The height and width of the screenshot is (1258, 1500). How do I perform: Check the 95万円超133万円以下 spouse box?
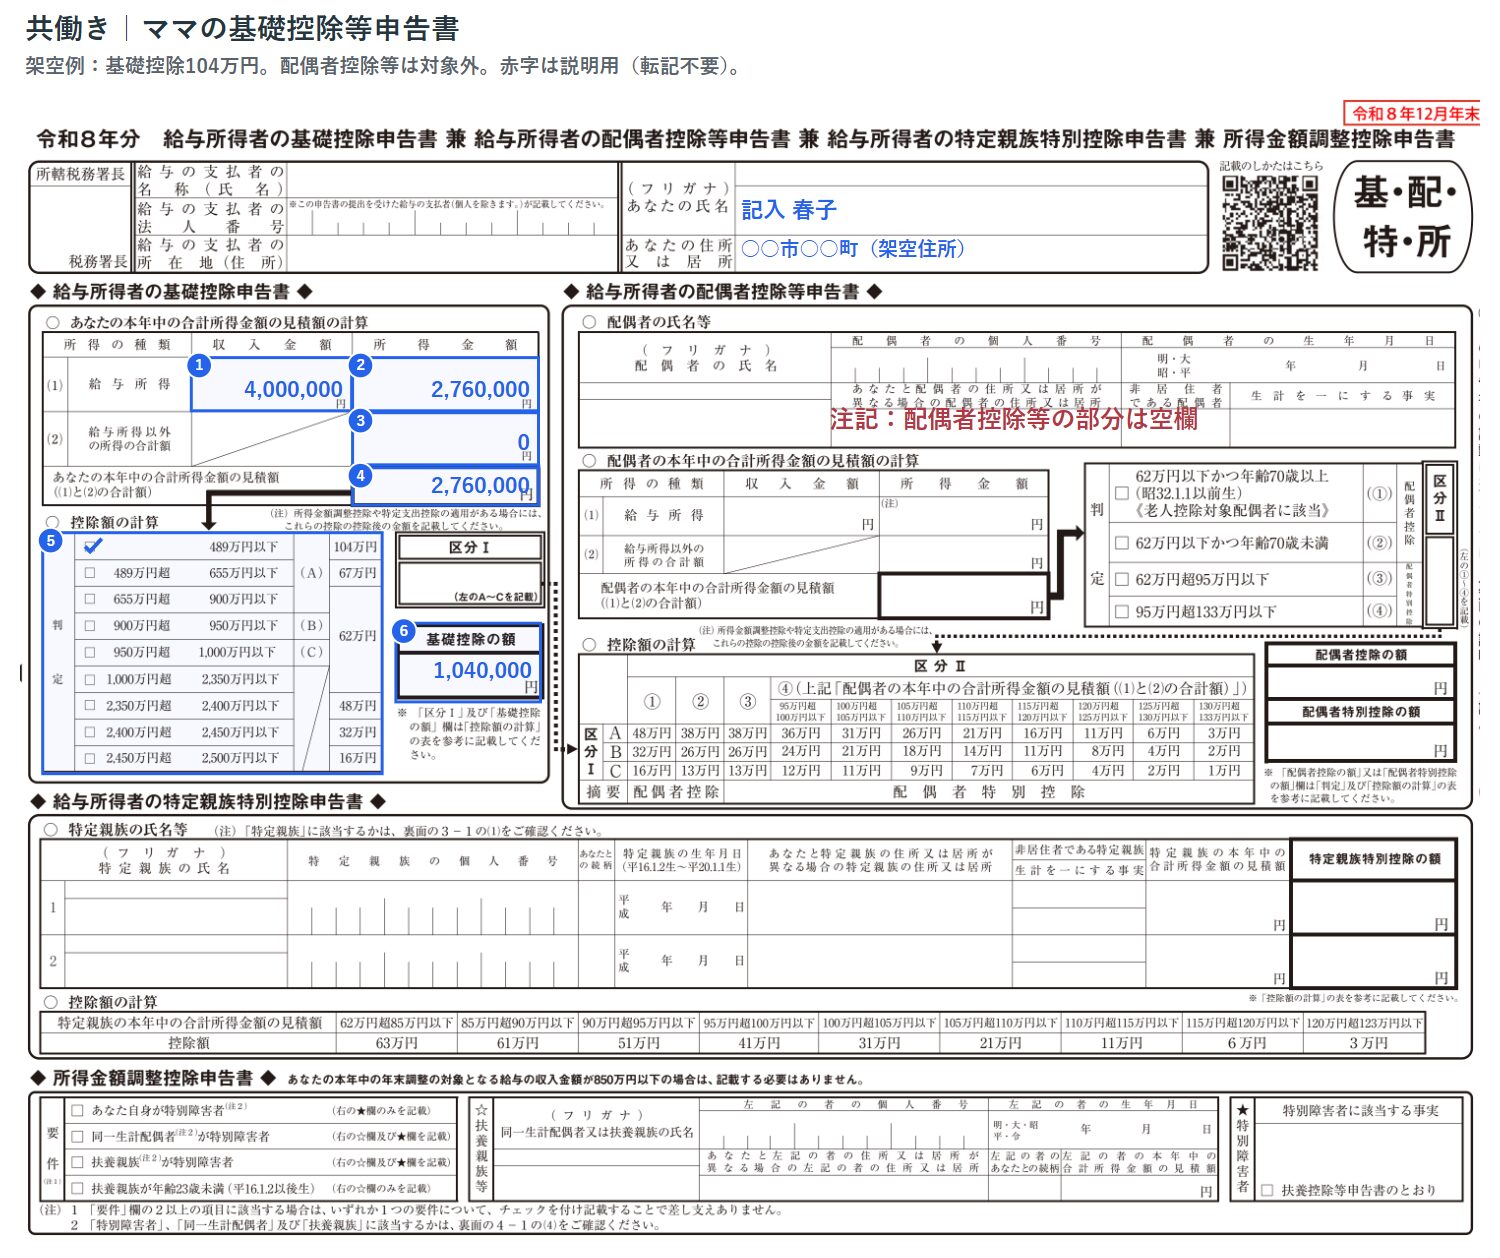click(1122, 611)
